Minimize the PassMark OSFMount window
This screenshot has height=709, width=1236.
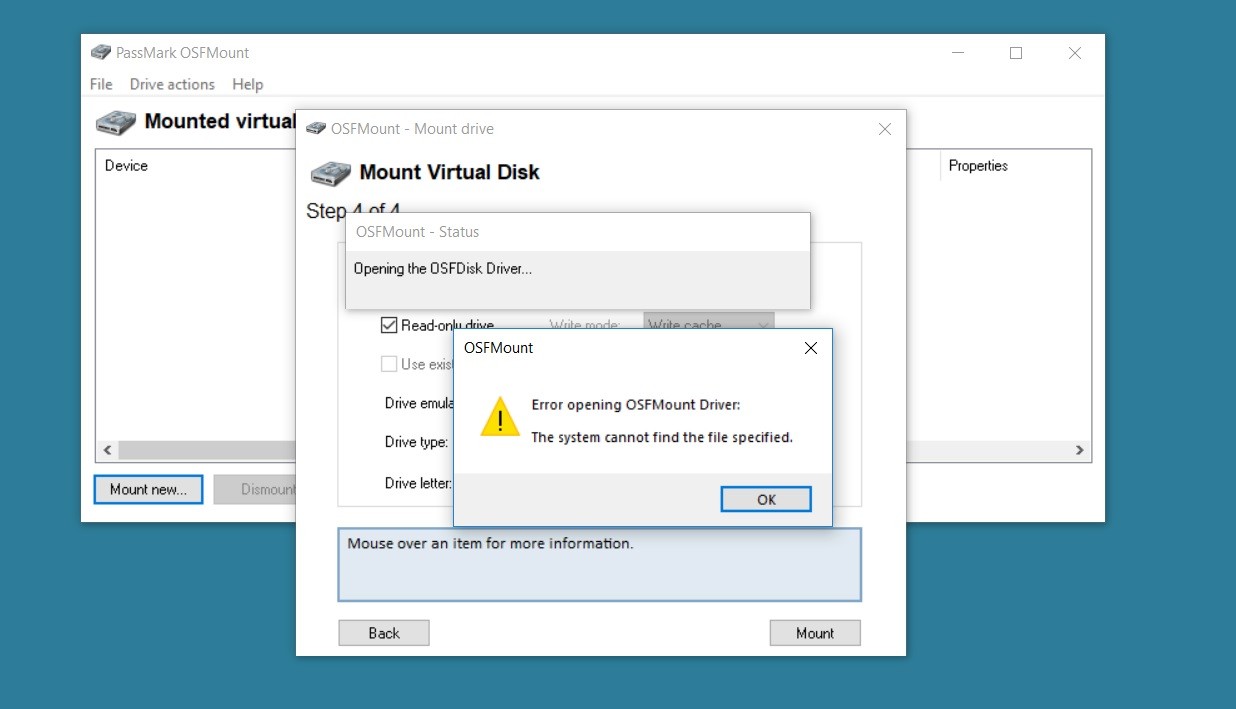pos(957,53)
